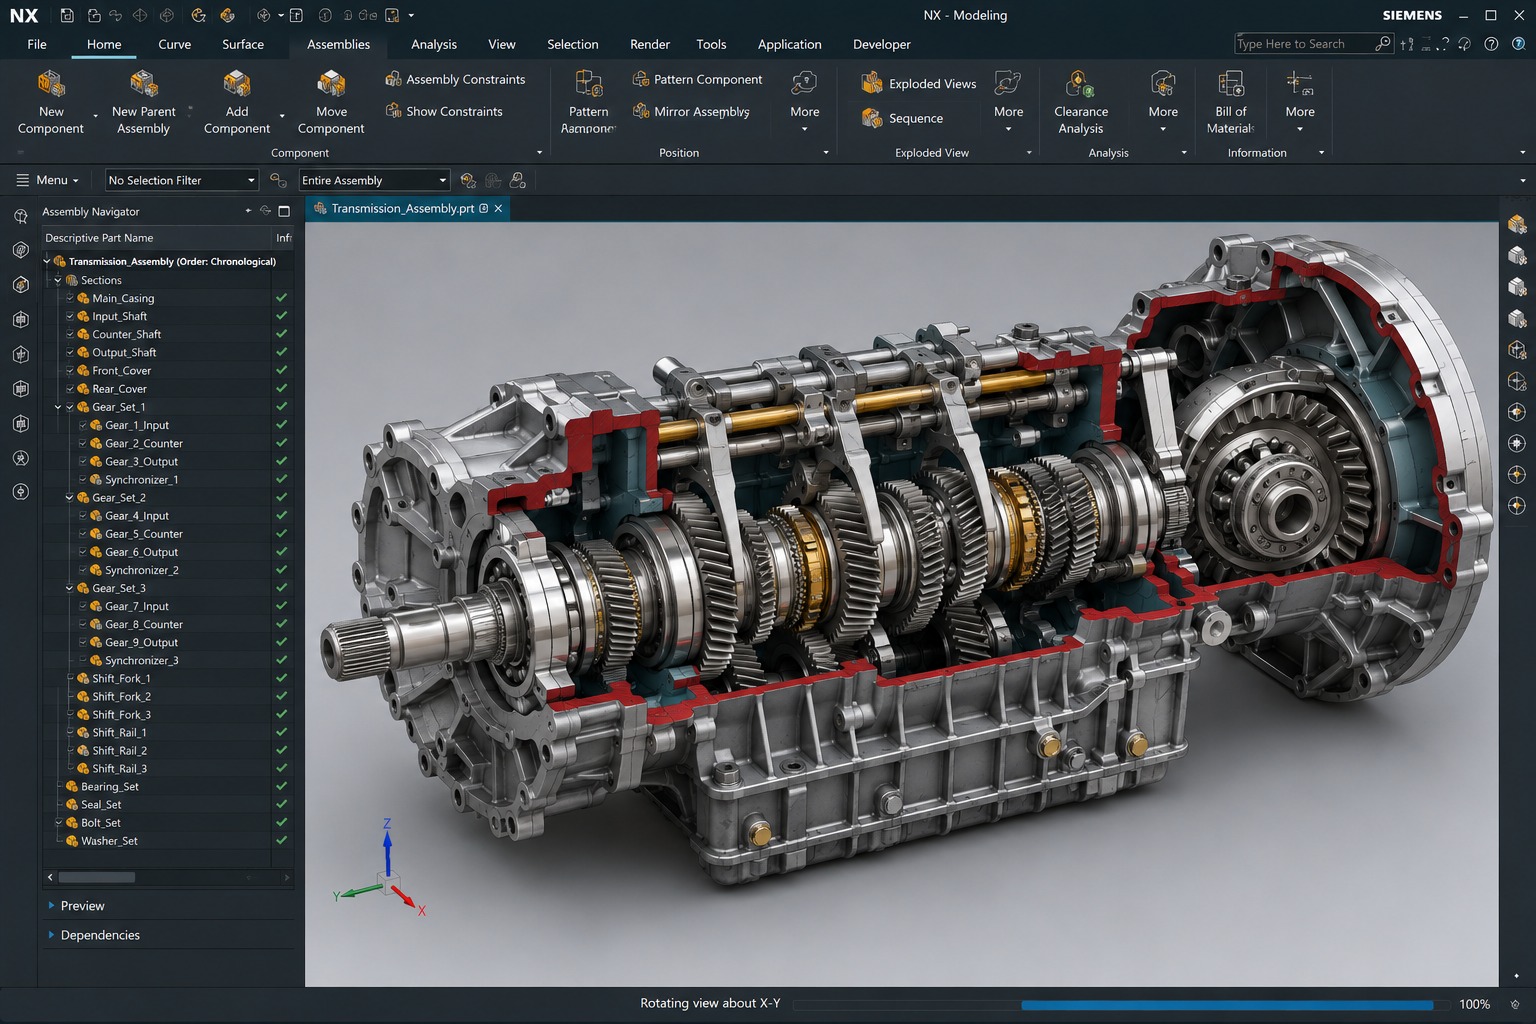The image size is (1536, 1024).
Task: Open the File menu
Action: pos(37,44)
